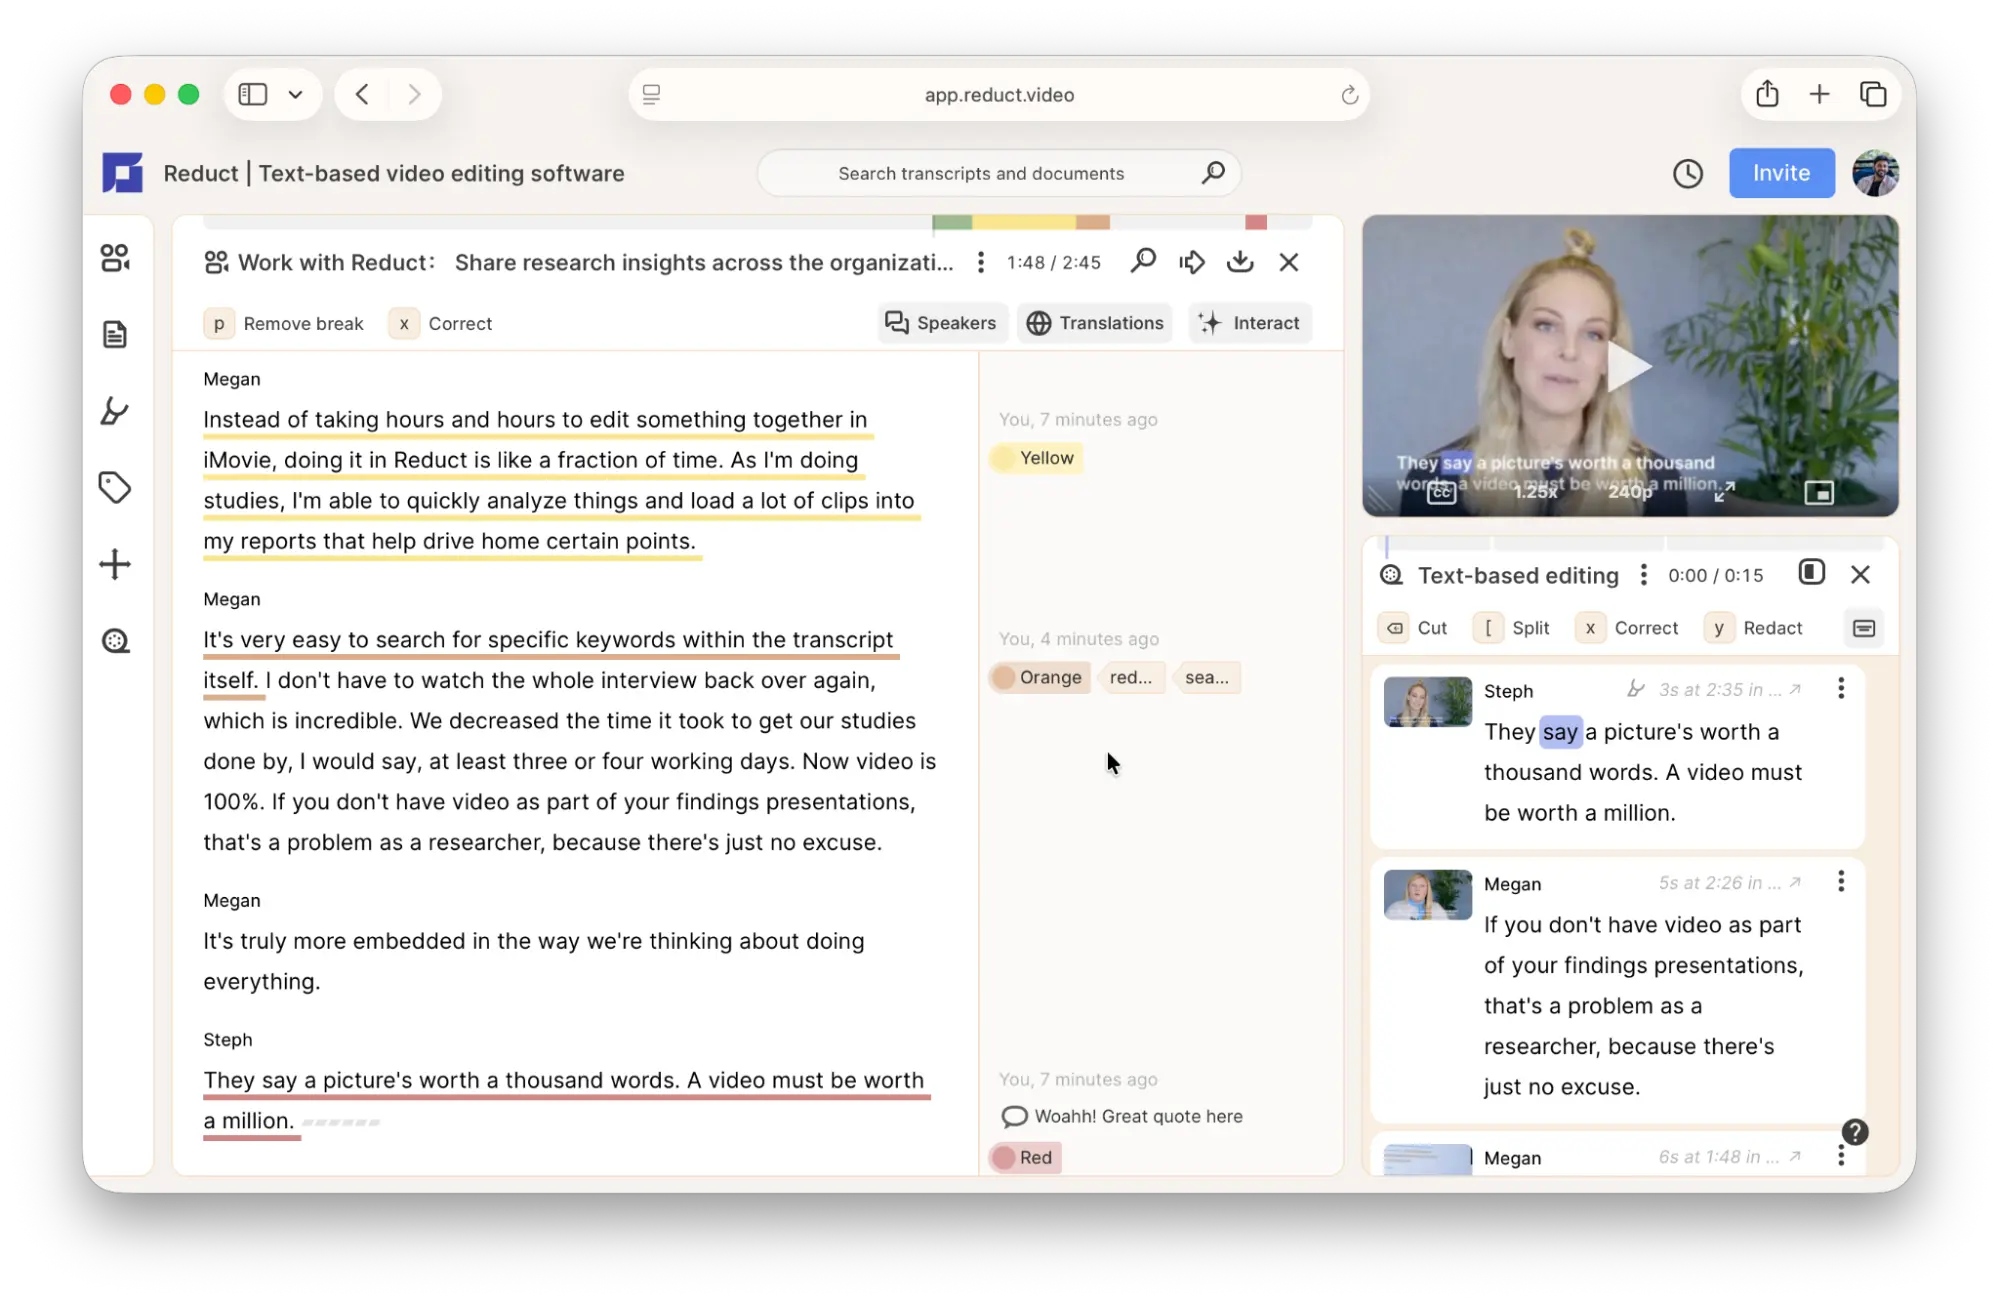Screen dimensions: 1999x1303
Task: Play the video in the preview
Action: coord(1628,366)
